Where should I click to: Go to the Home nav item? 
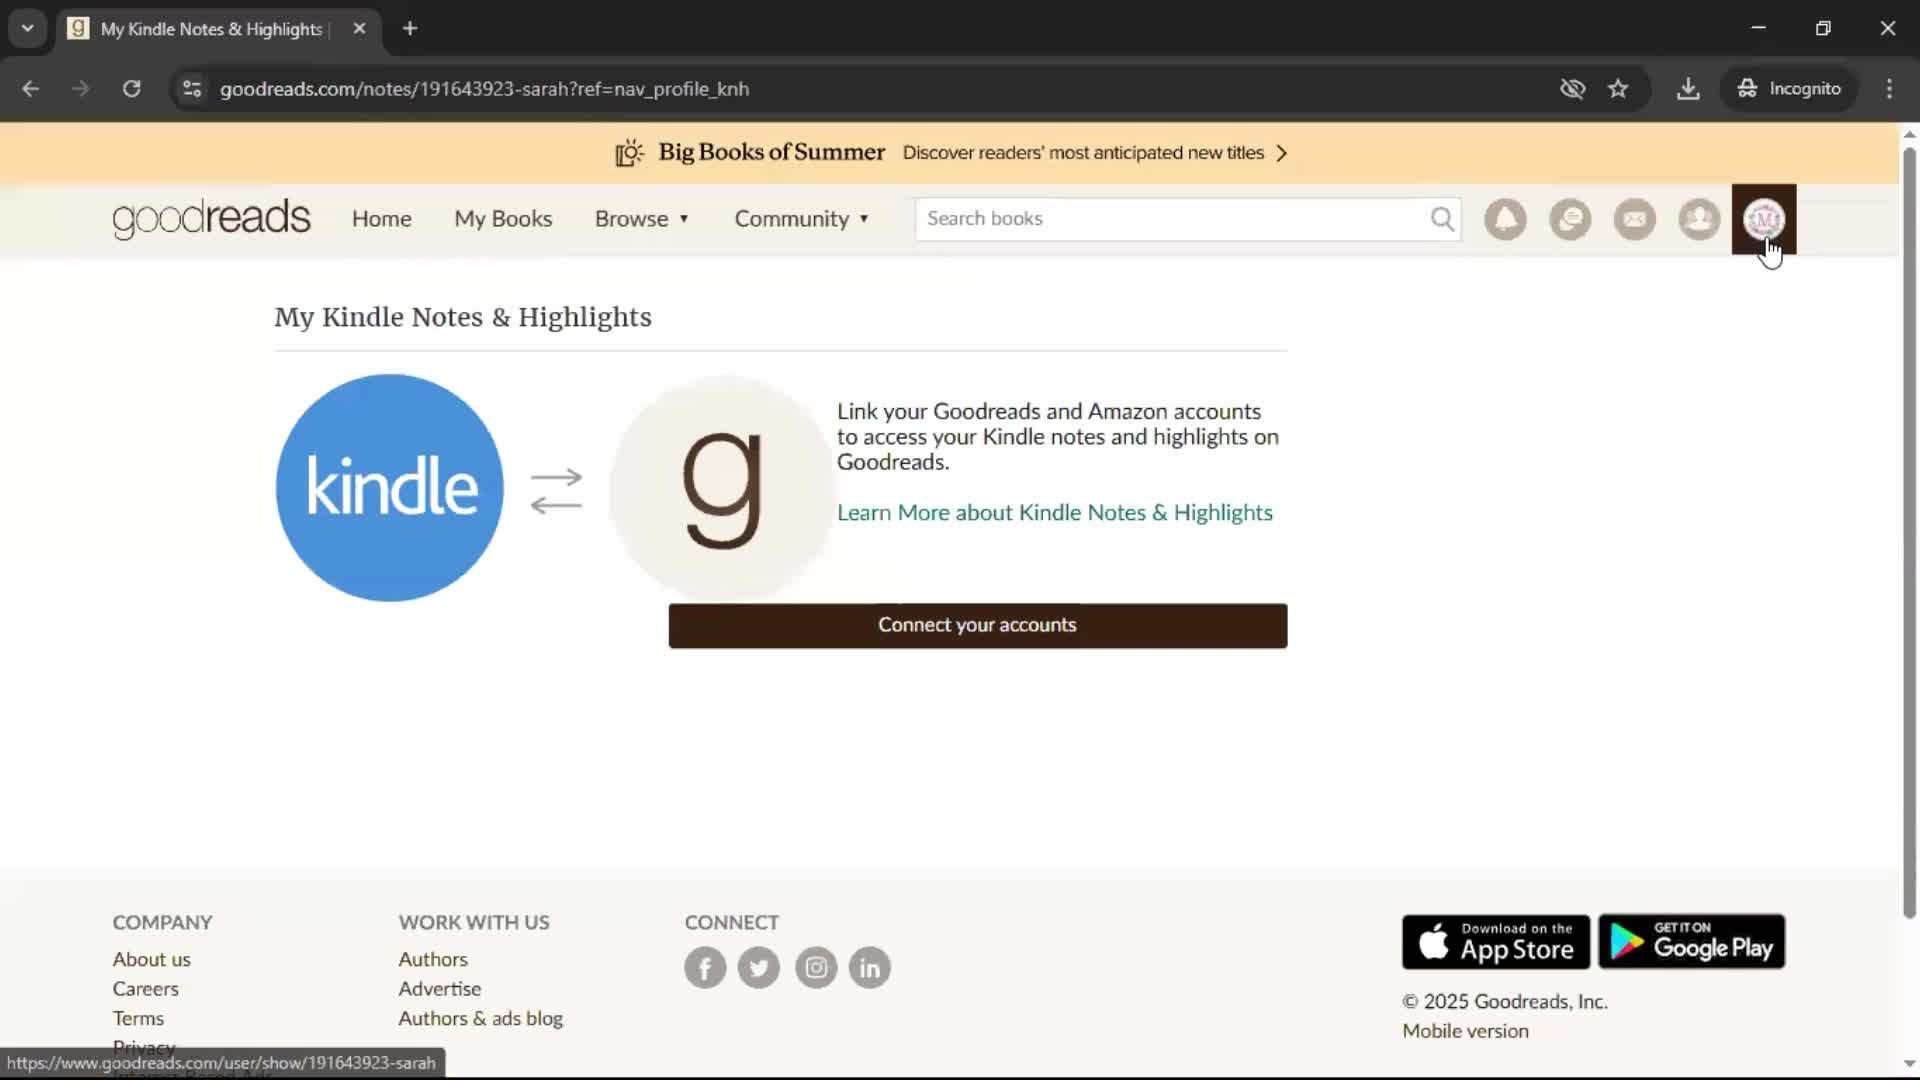pyautogui.click(x=381, y=219)
